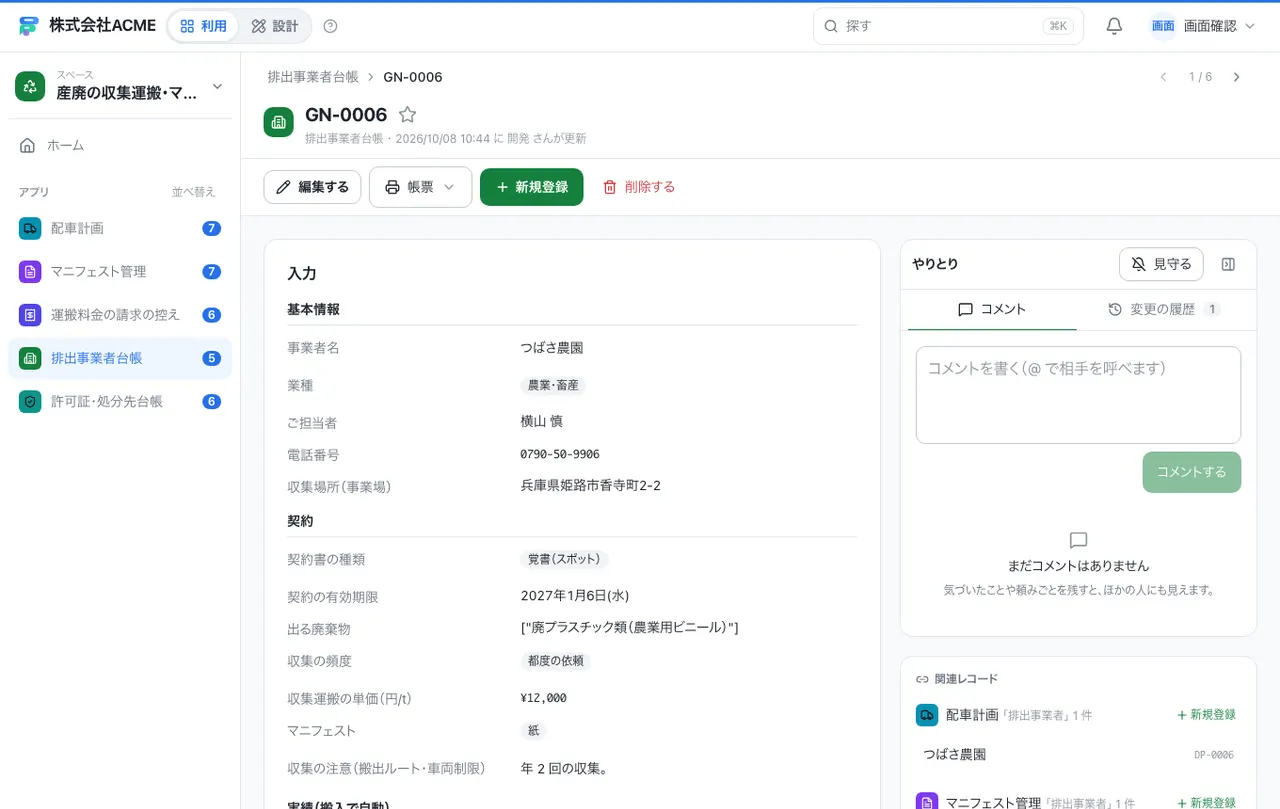Click the GN-0006 record header icon
The height and width of the screenshot is (809, 1280).
279,122
